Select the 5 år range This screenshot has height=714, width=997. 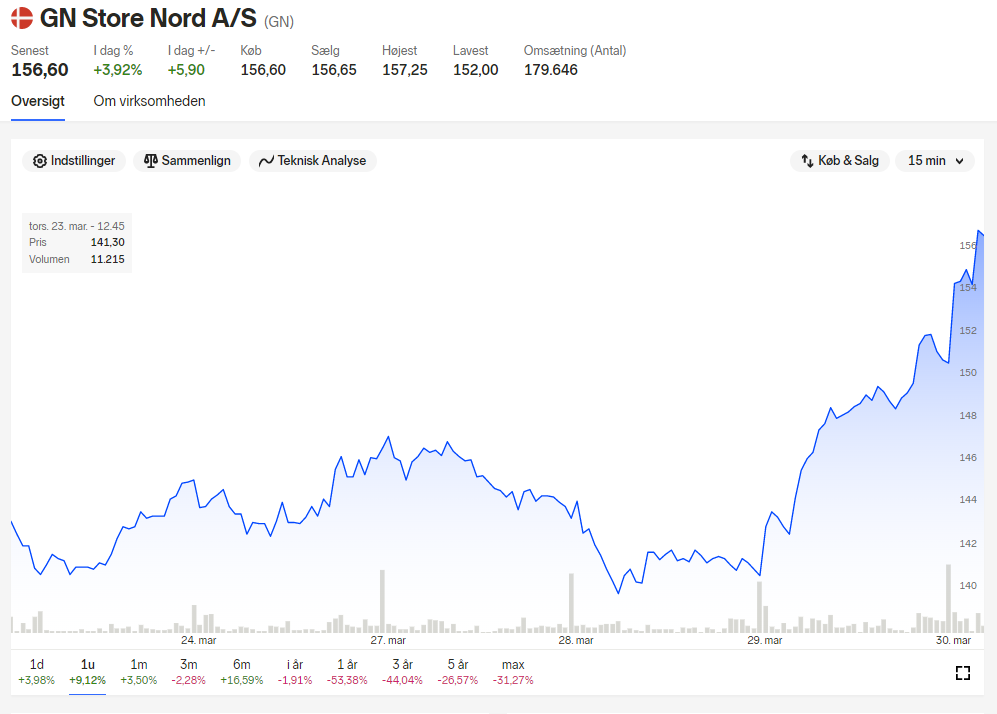click(x=458, y=672)
